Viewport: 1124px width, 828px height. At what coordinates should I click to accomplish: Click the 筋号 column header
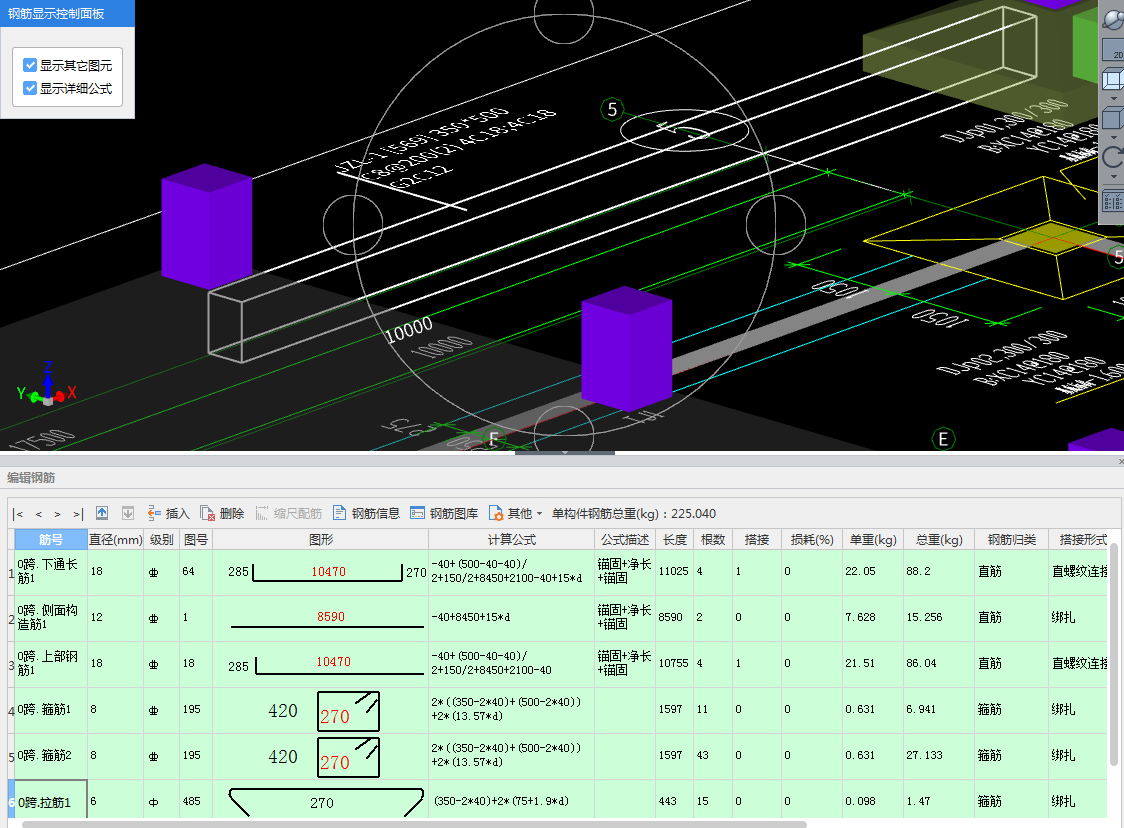point(51,539)
